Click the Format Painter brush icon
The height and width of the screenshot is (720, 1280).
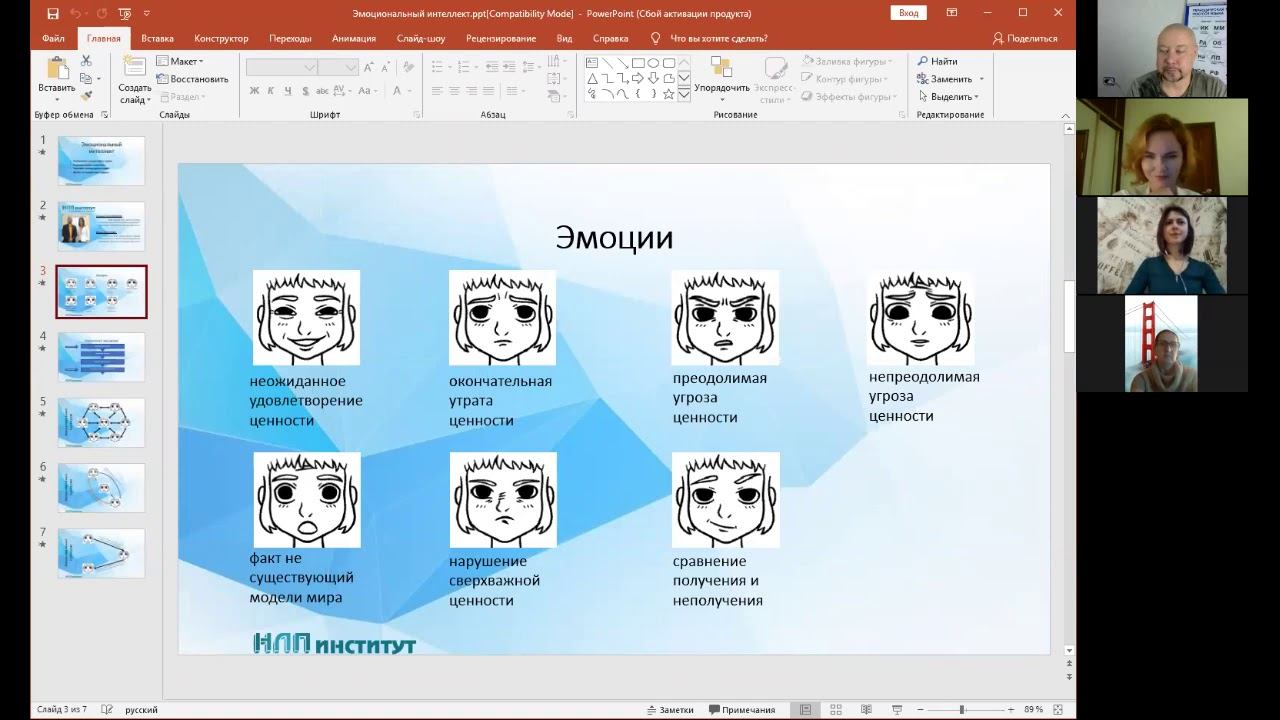(86, 96)
